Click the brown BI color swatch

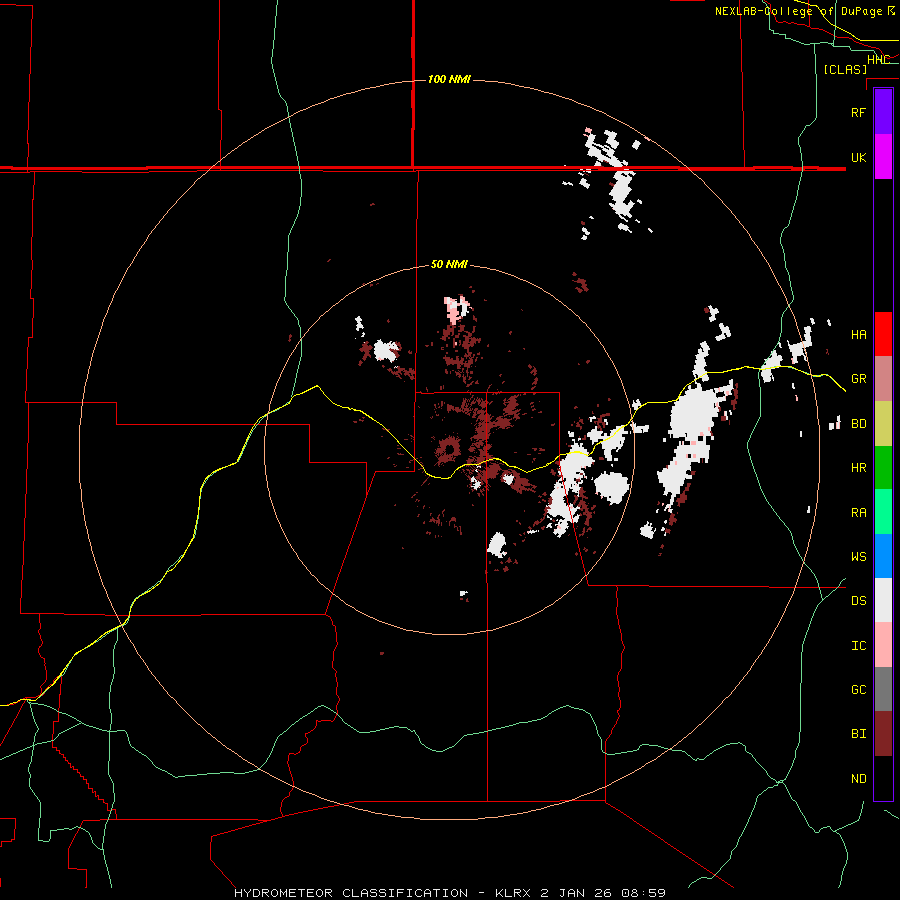[x=883, y=734]
